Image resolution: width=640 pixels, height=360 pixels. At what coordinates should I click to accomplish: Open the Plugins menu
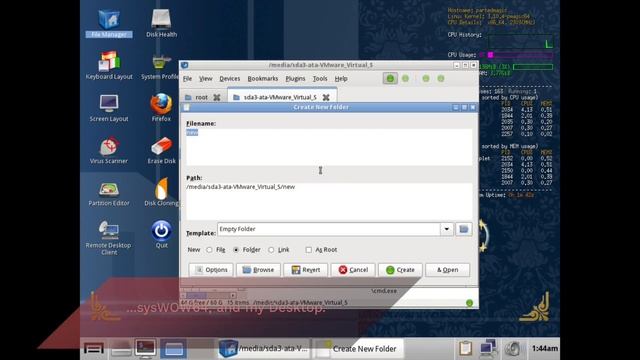295,78
